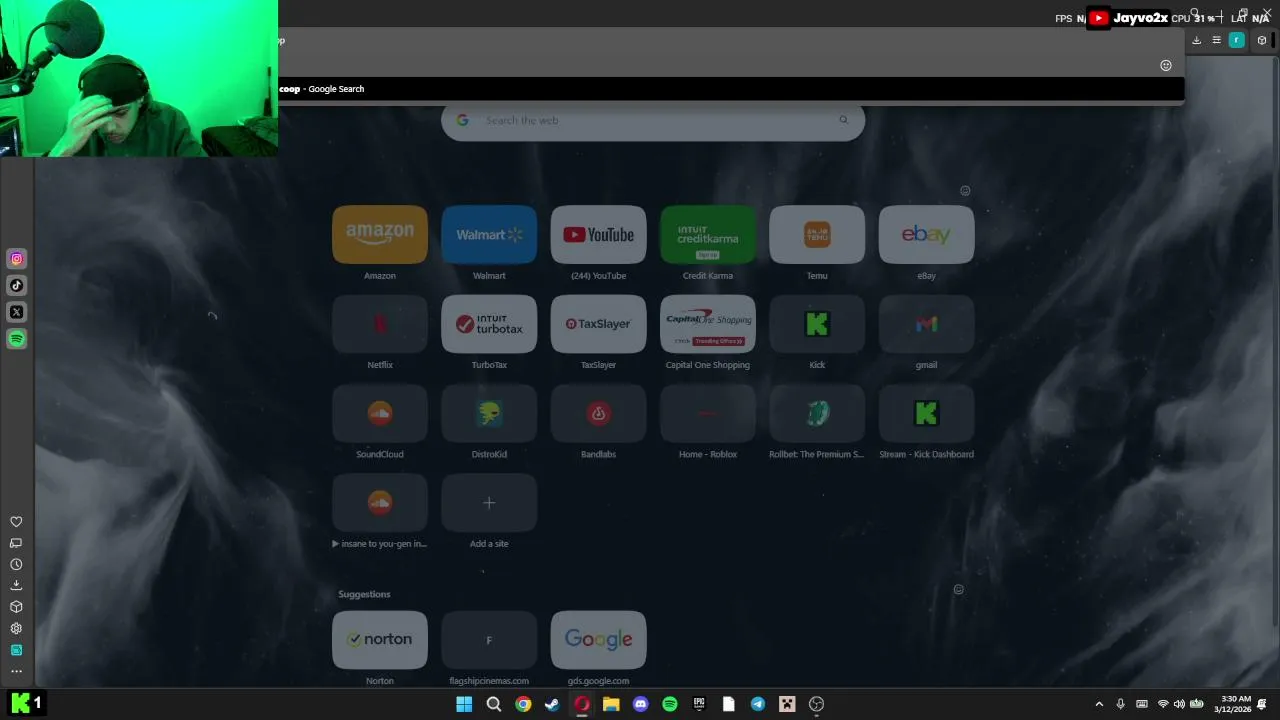Viewport: 1280px width, 720px height.
Task: Open the easy setup sliders icon
Action: (x=1216, y=40)
